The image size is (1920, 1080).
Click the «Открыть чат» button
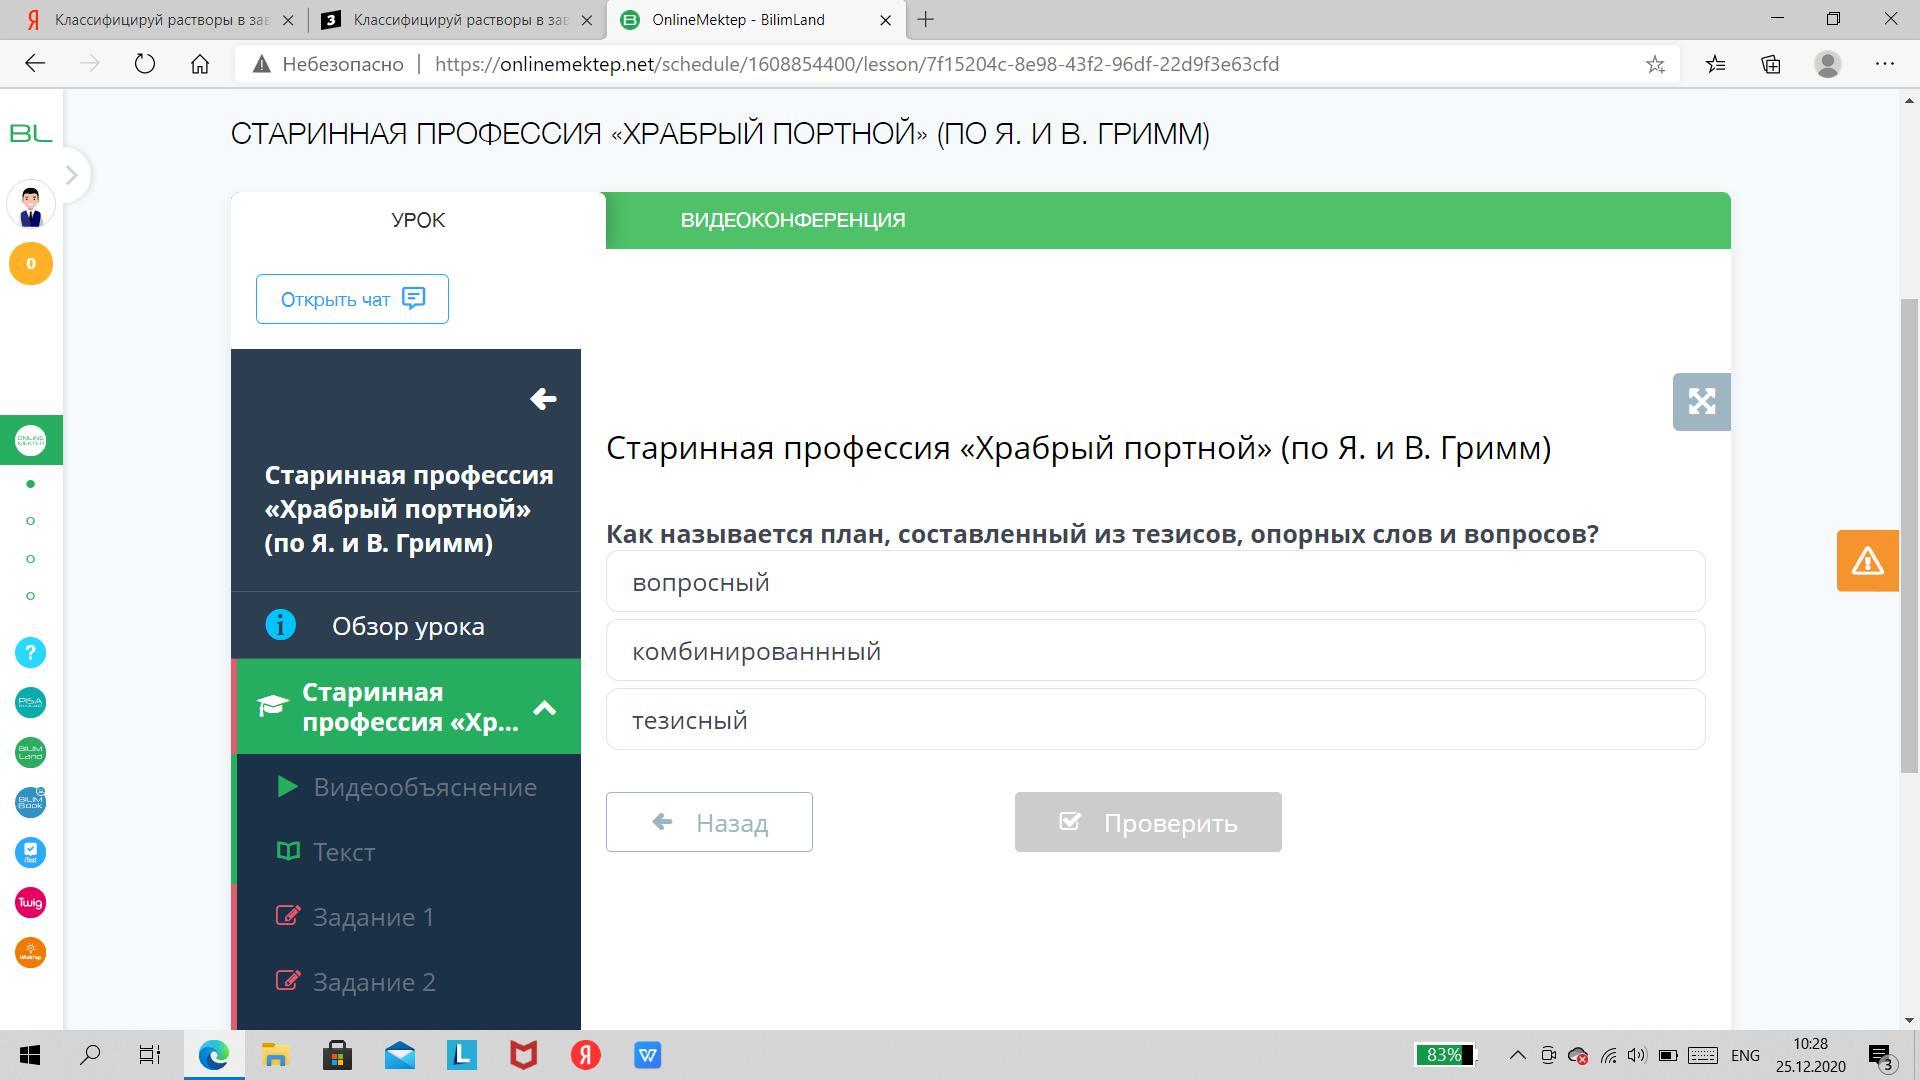pos(352,299)
